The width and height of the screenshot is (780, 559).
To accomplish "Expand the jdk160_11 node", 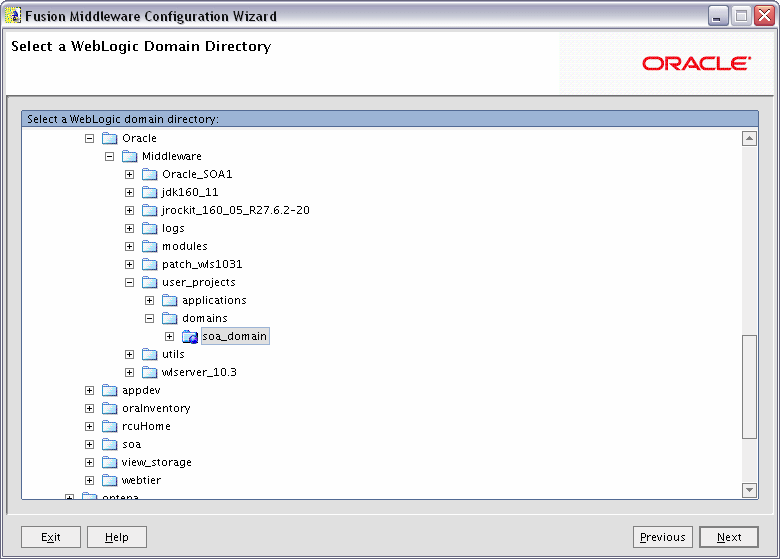I will pyautogui.click(x=129, y=192).
